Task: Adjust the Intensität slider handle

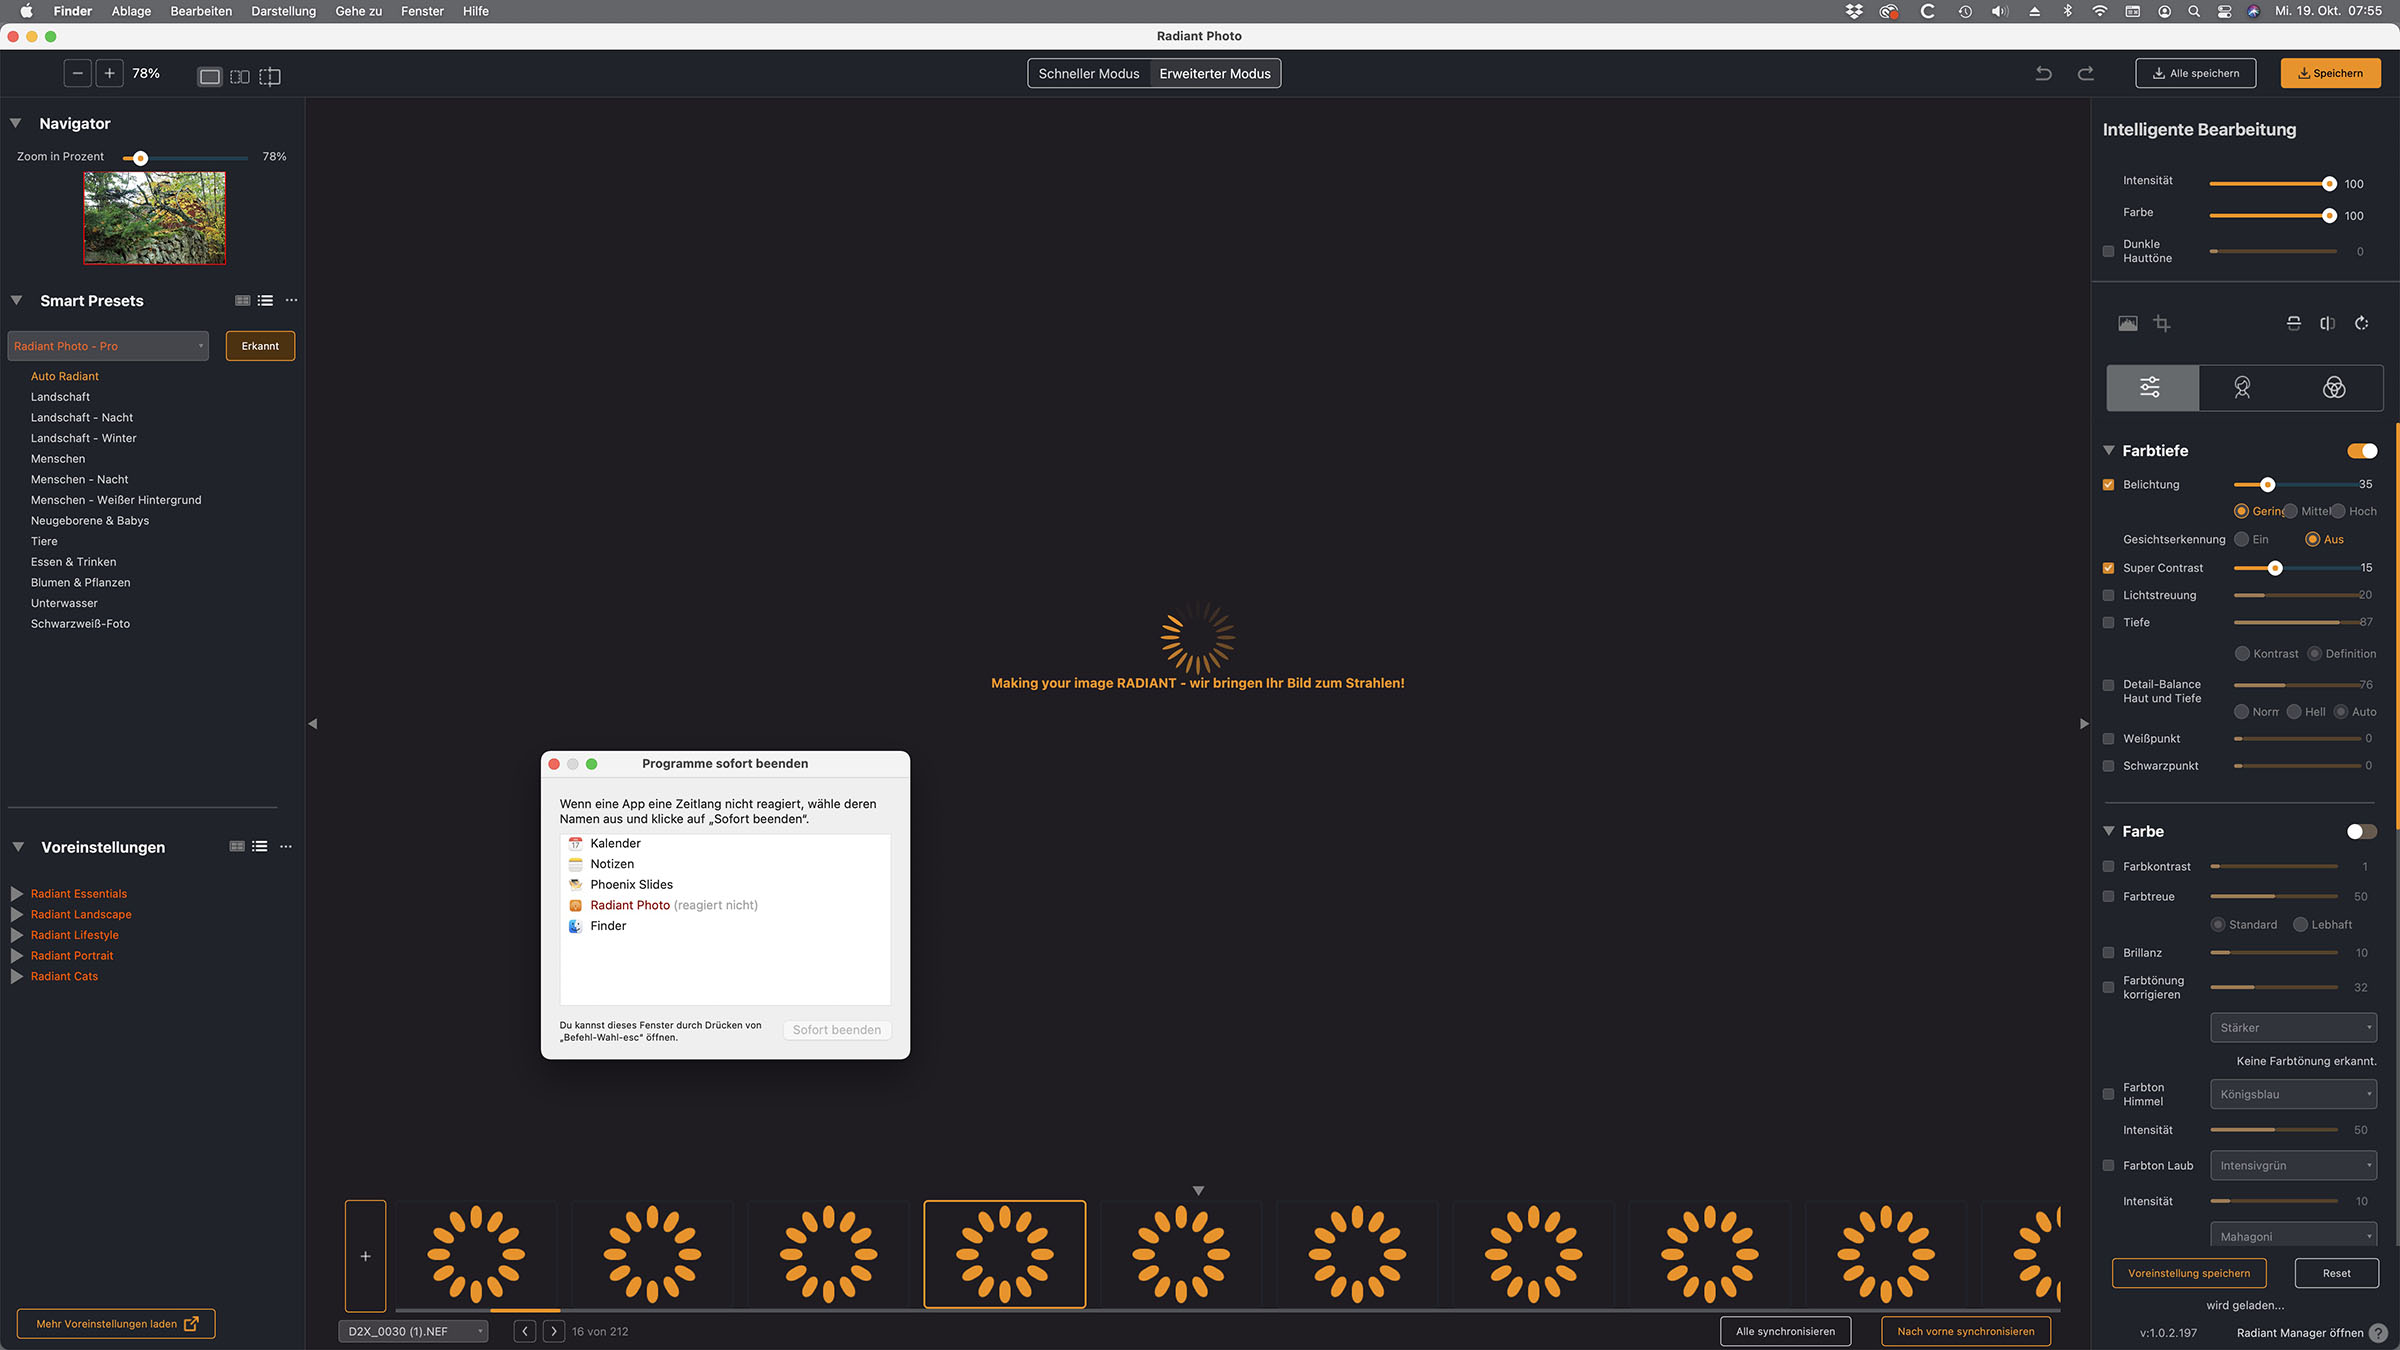Action: [x=2329, y=184]
